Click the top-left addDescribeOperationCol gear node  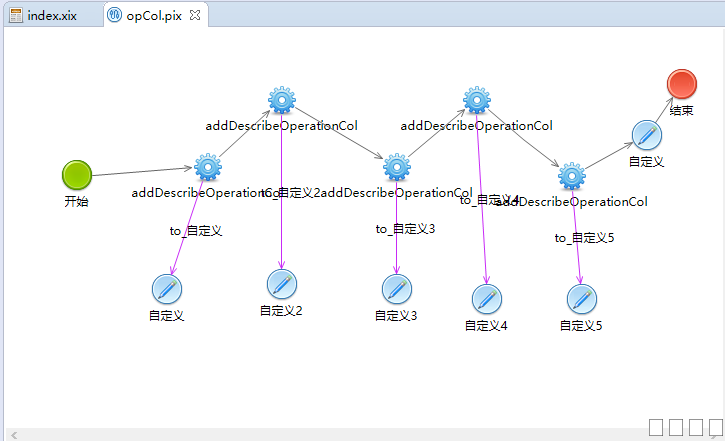(282, 100)
